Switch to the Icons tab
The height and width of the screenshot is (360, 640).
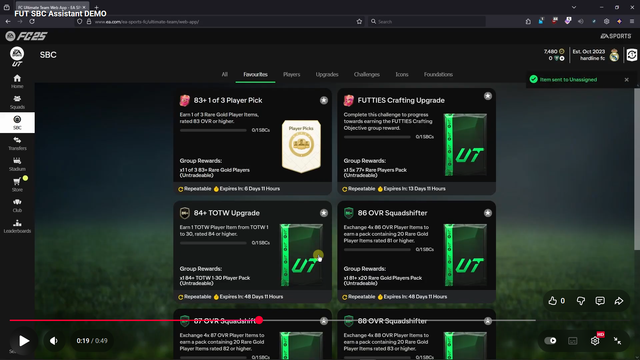[x=402, y=74]
